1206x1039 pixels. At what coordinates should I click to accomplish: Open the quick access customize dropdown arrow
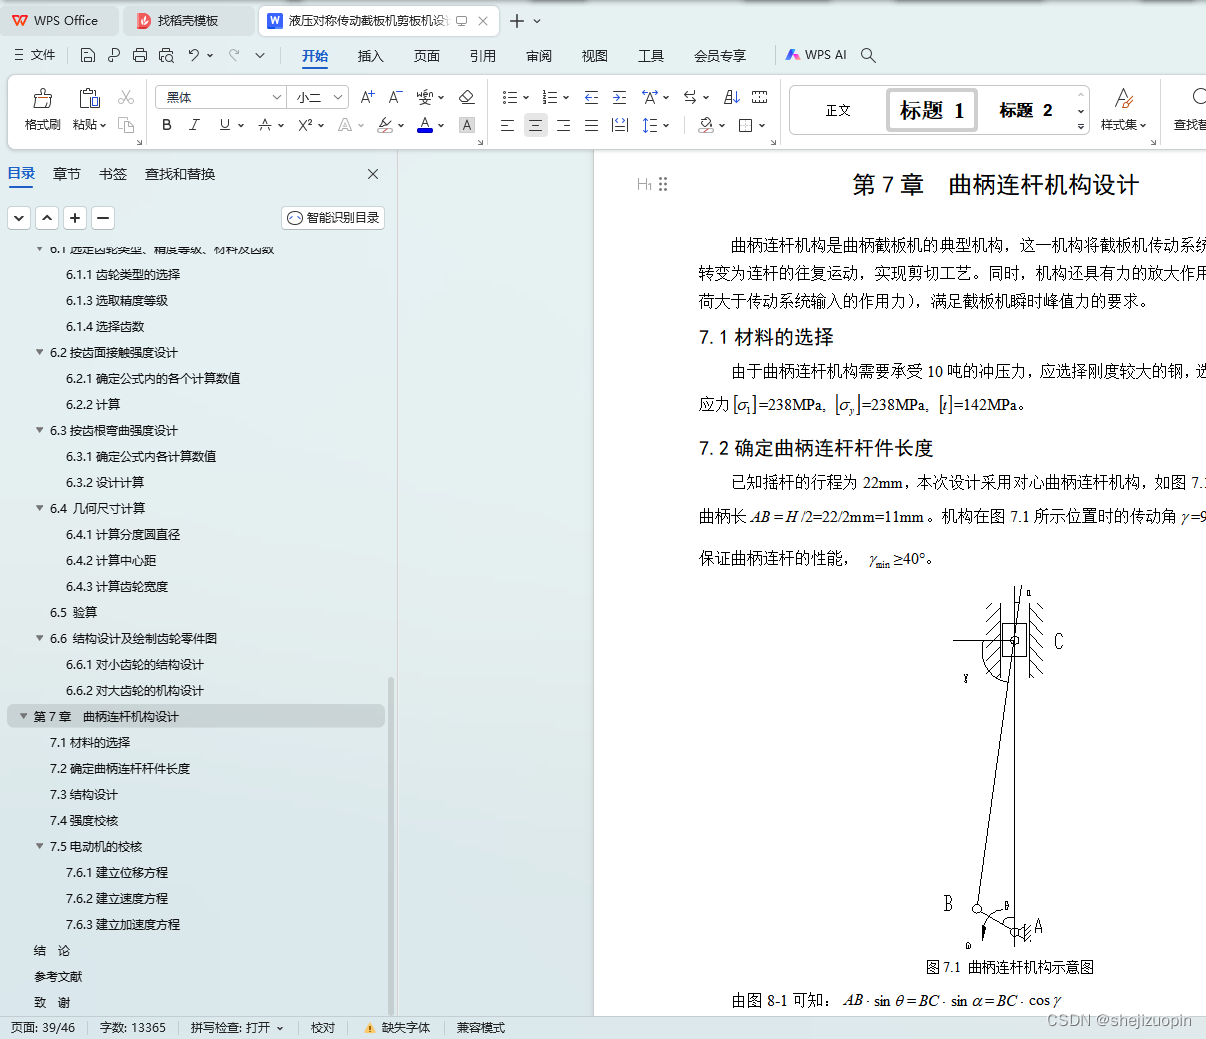point(260,55)
